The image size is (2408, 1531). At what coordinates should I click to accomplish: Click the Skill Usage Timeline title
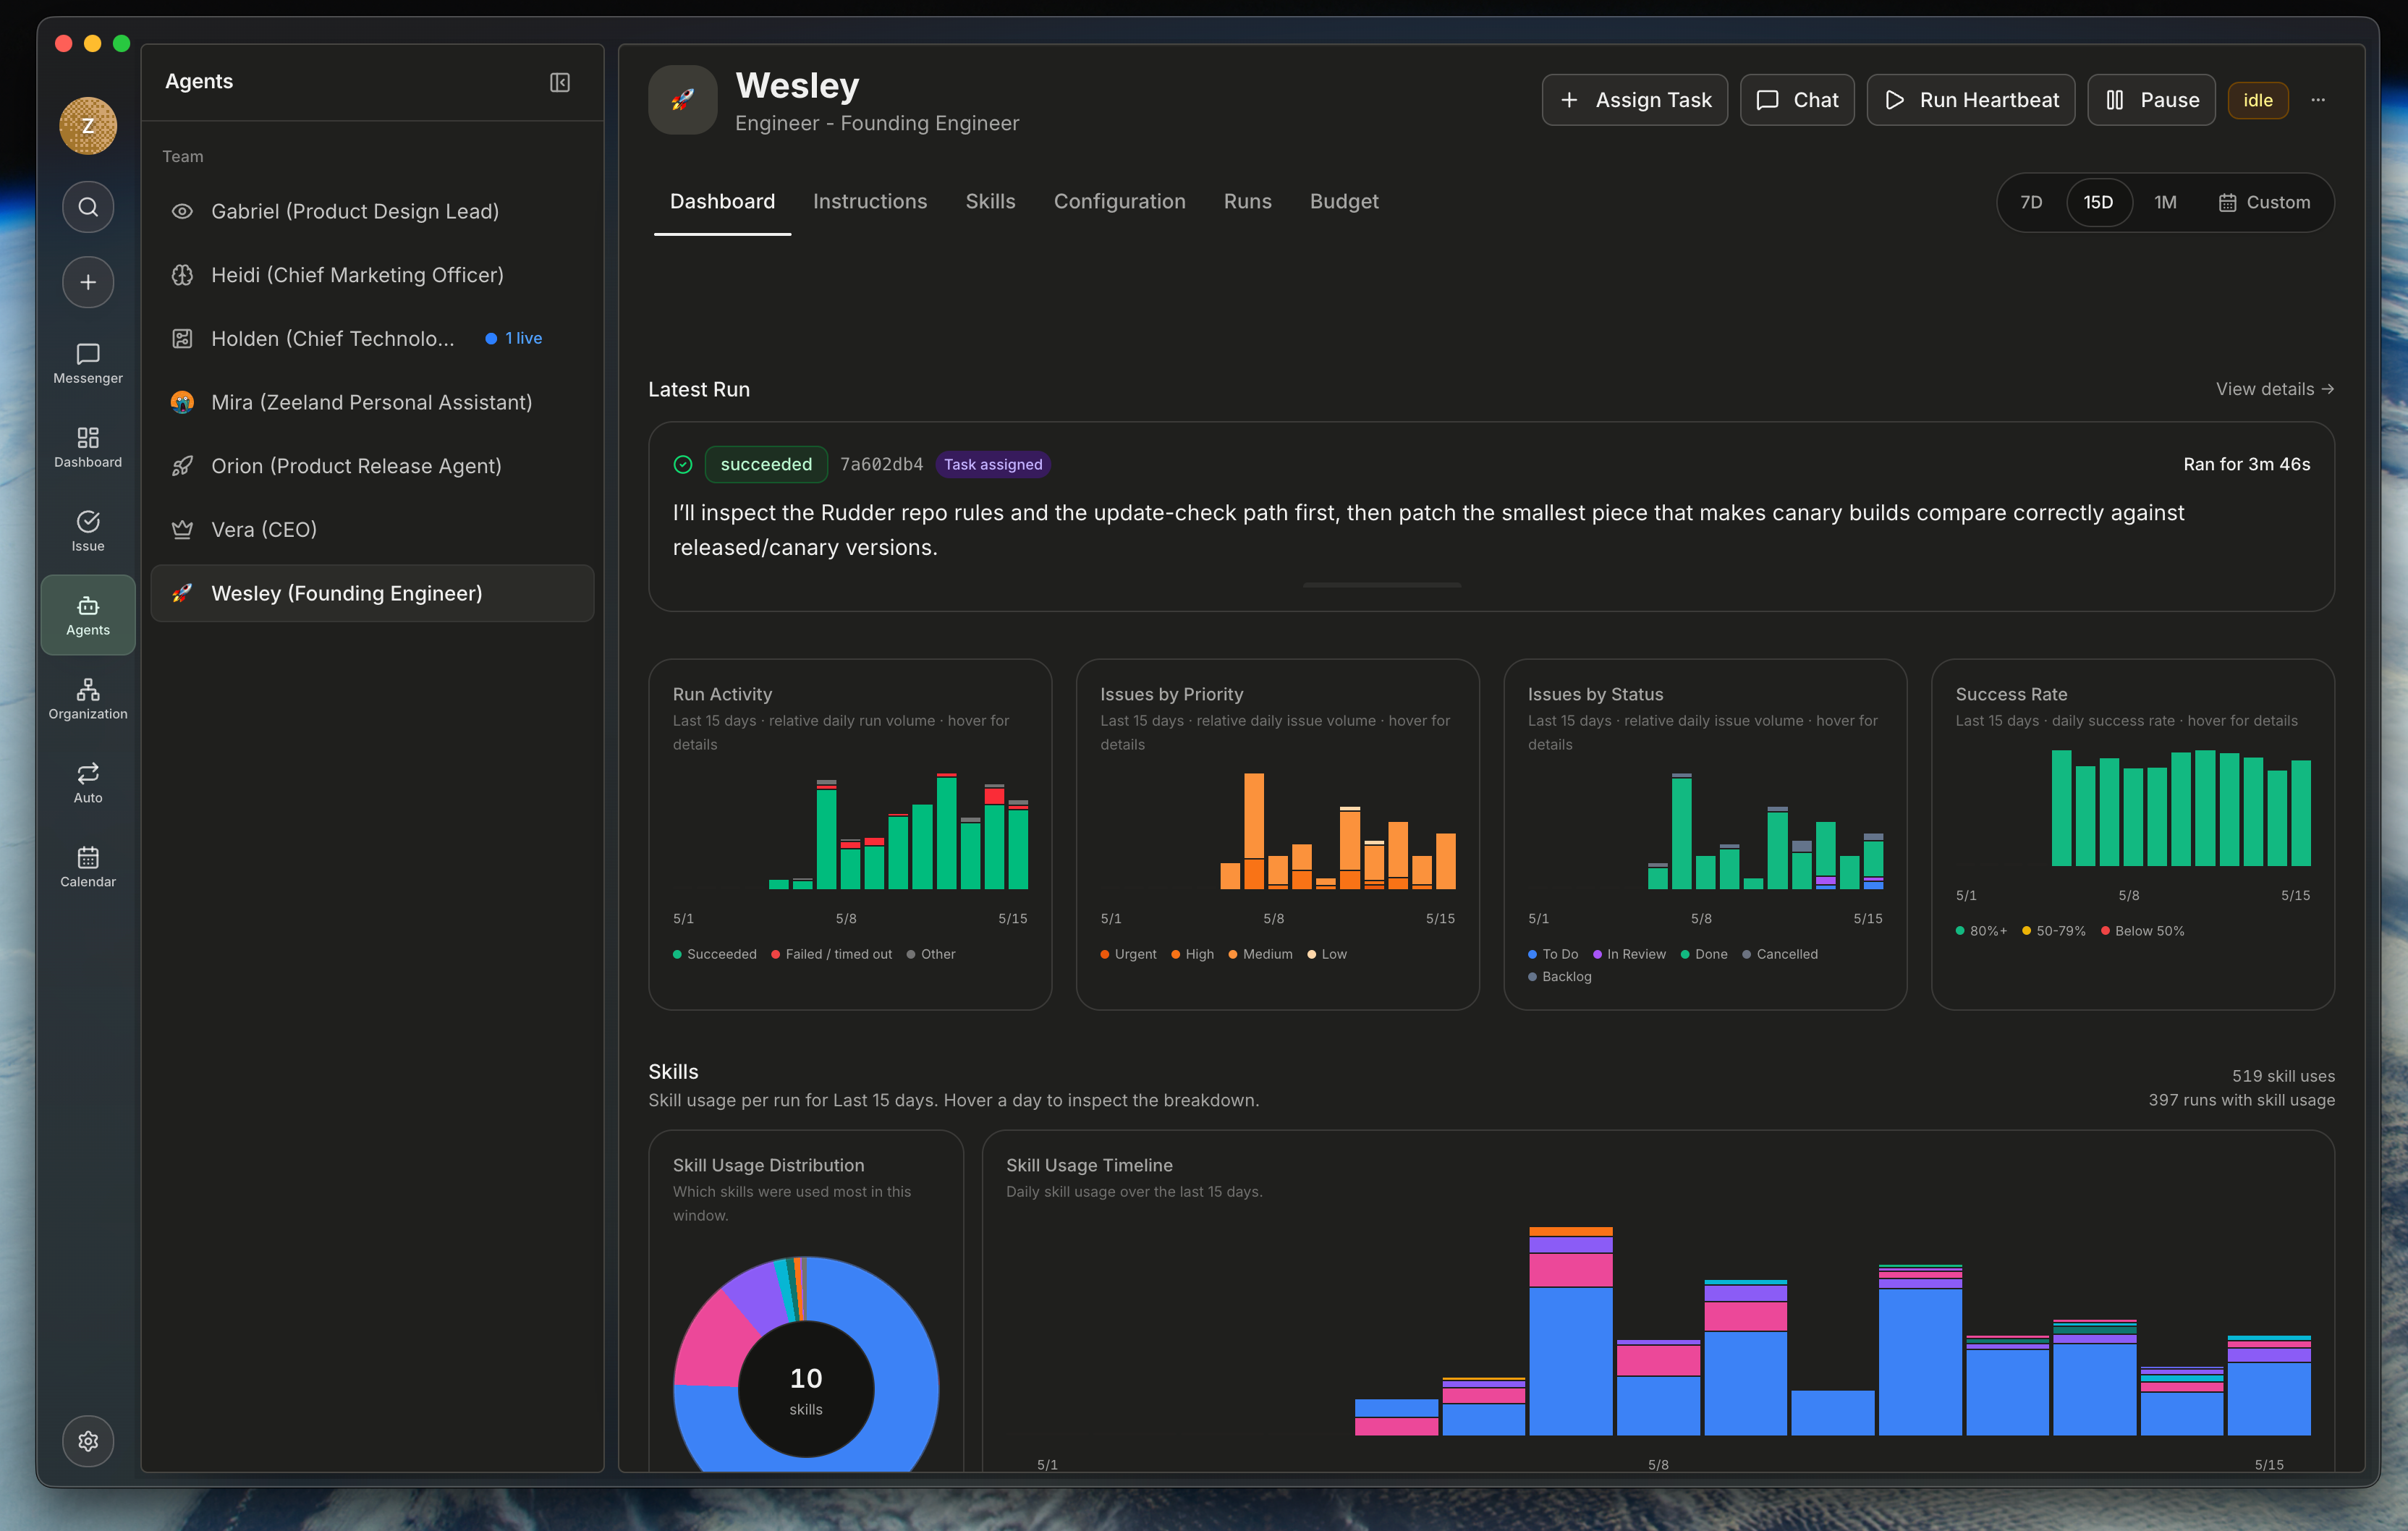click(1089, 1165)
